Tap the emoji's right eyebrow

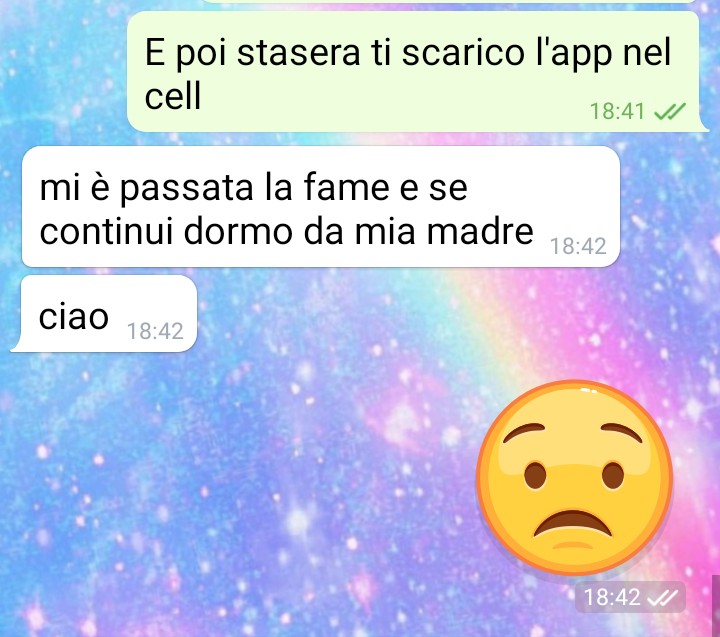pos(622,431)
